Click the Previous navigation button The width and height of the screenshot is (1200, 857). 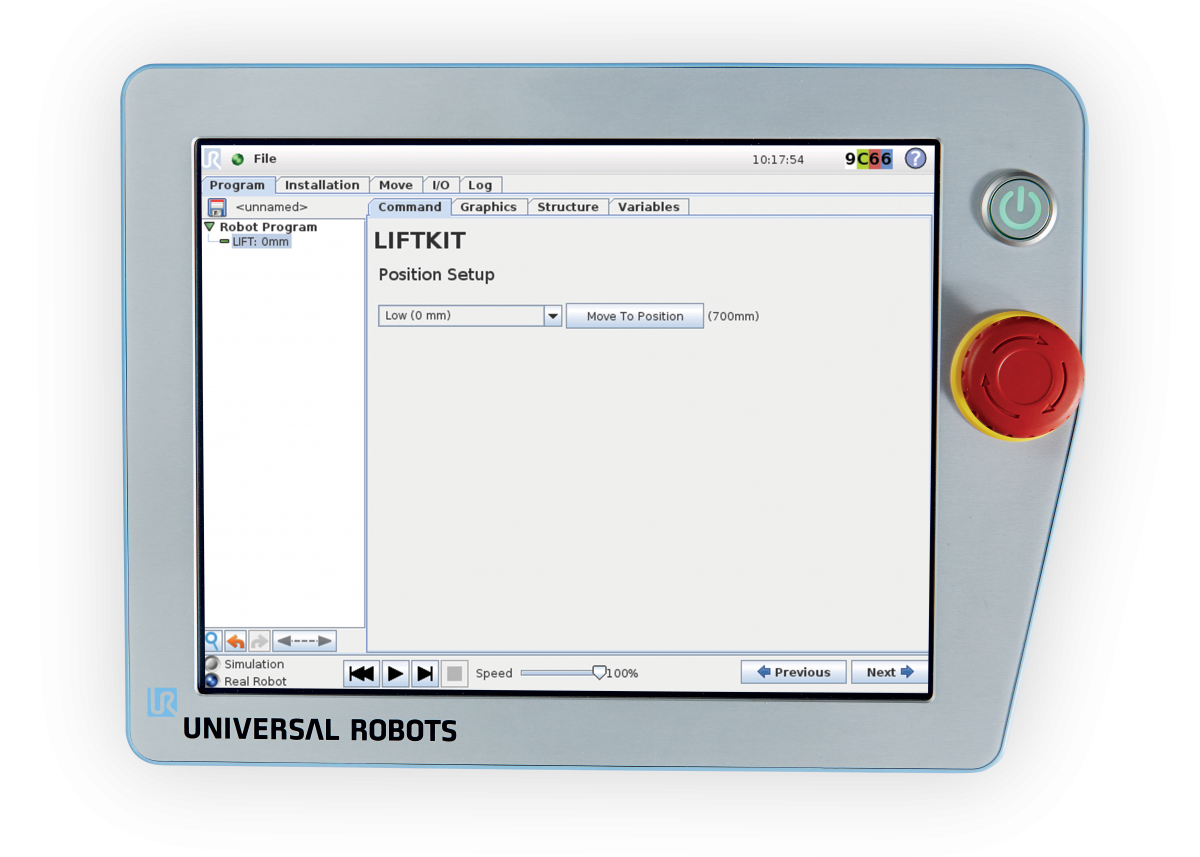coord(794,672)
